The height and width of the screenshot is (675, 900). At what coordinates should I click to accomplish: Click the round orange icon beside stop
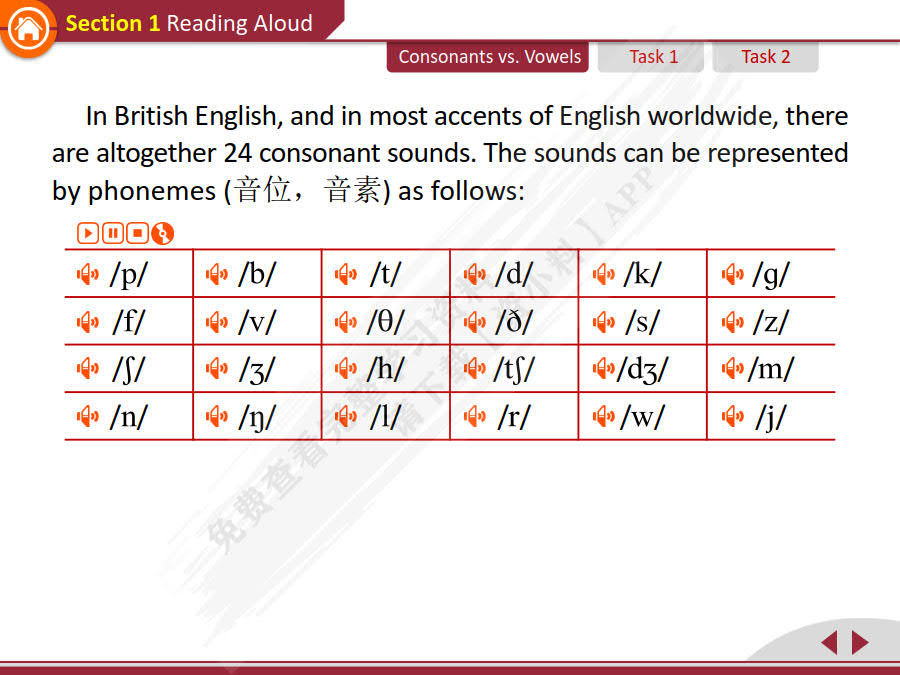[x=162, y=234]
